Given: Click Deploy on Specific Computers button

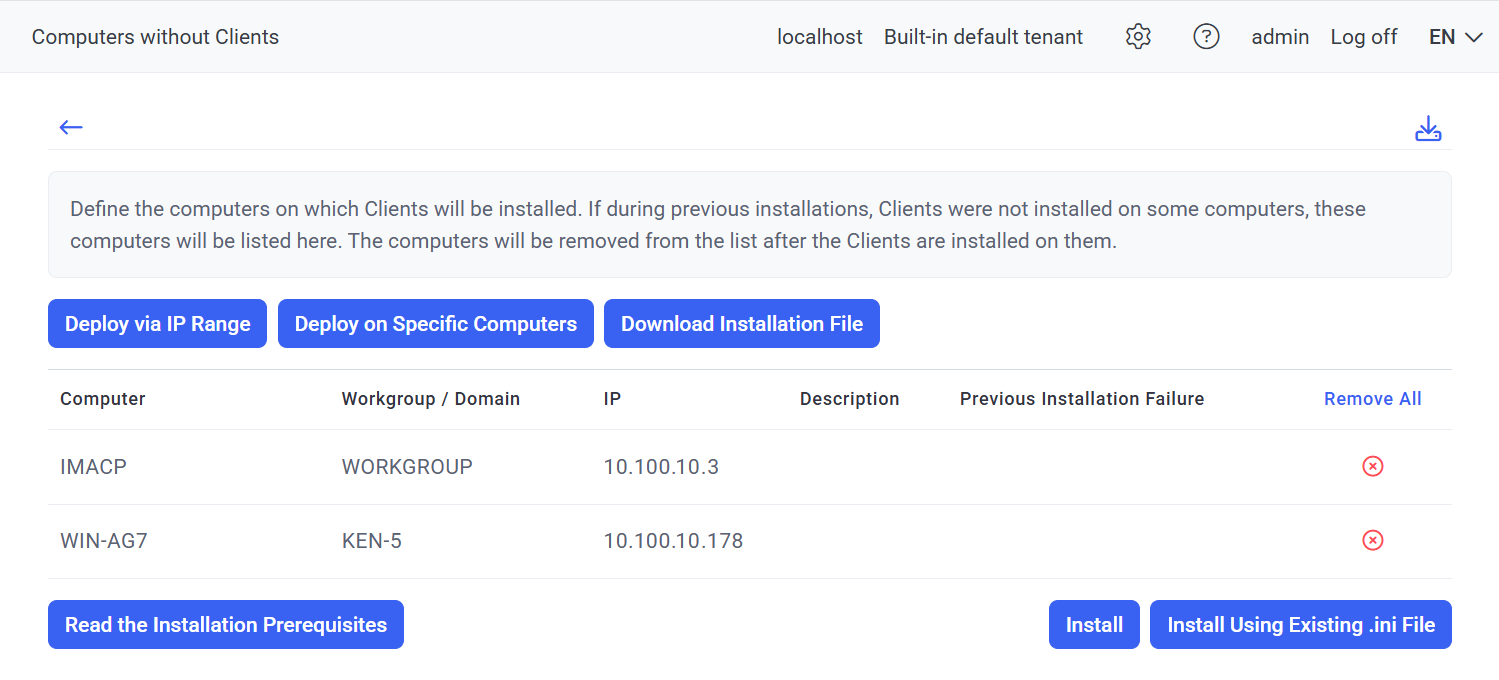Looking at the screenshot, I should click(x=435, y=324).
